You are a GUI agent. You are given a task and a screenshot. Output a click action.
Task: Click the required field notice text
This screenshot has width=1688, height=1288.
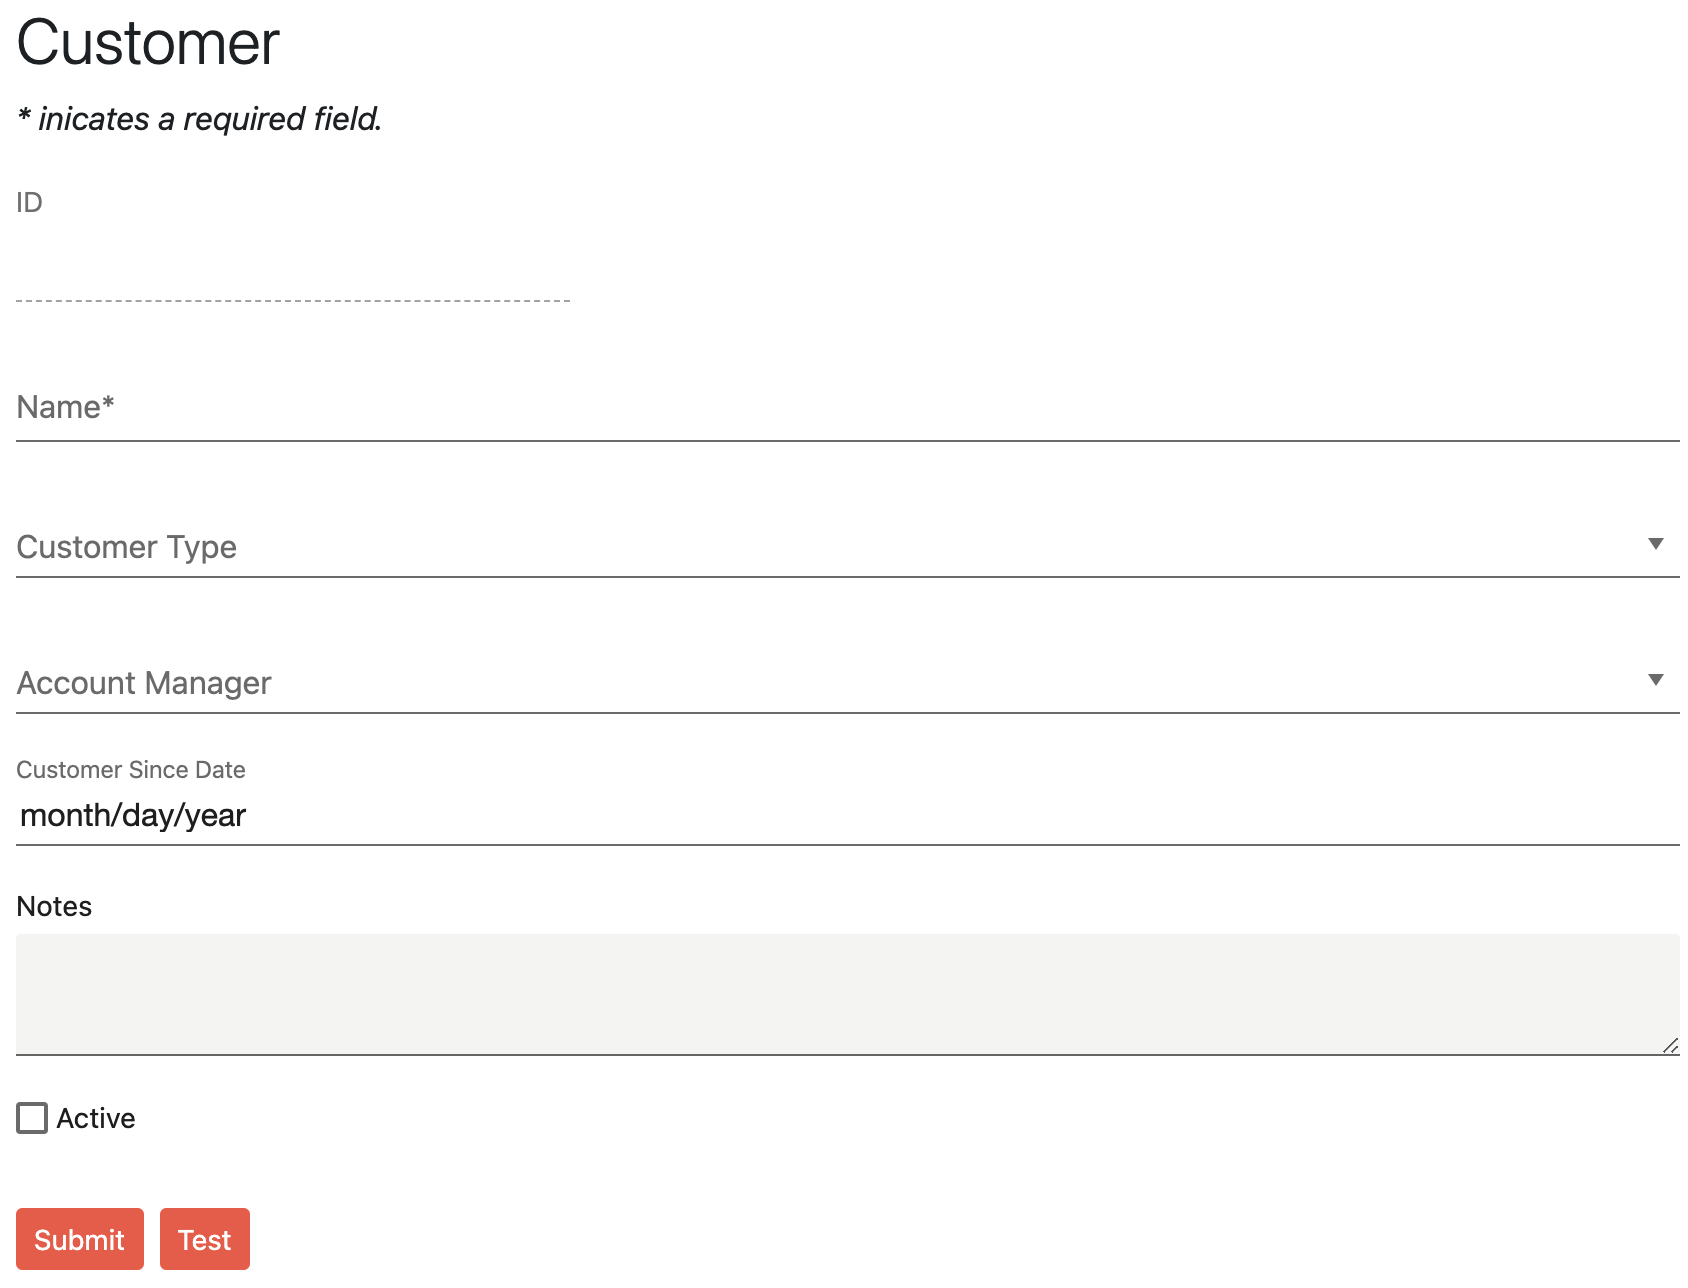[200, 119]
